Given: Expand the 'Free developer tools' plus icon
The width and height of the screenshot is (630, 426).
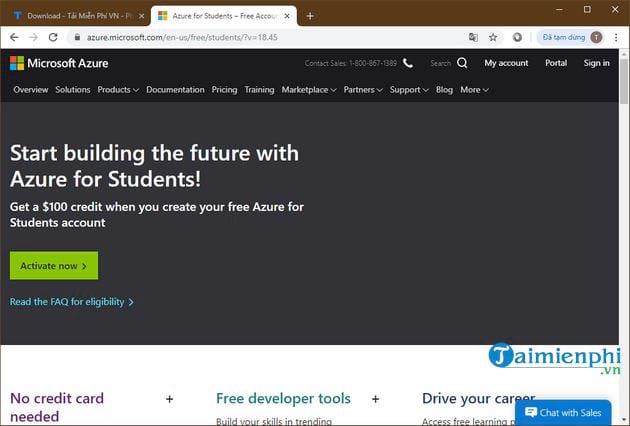Looking at the screenshot, I should [x=375, y=399].
